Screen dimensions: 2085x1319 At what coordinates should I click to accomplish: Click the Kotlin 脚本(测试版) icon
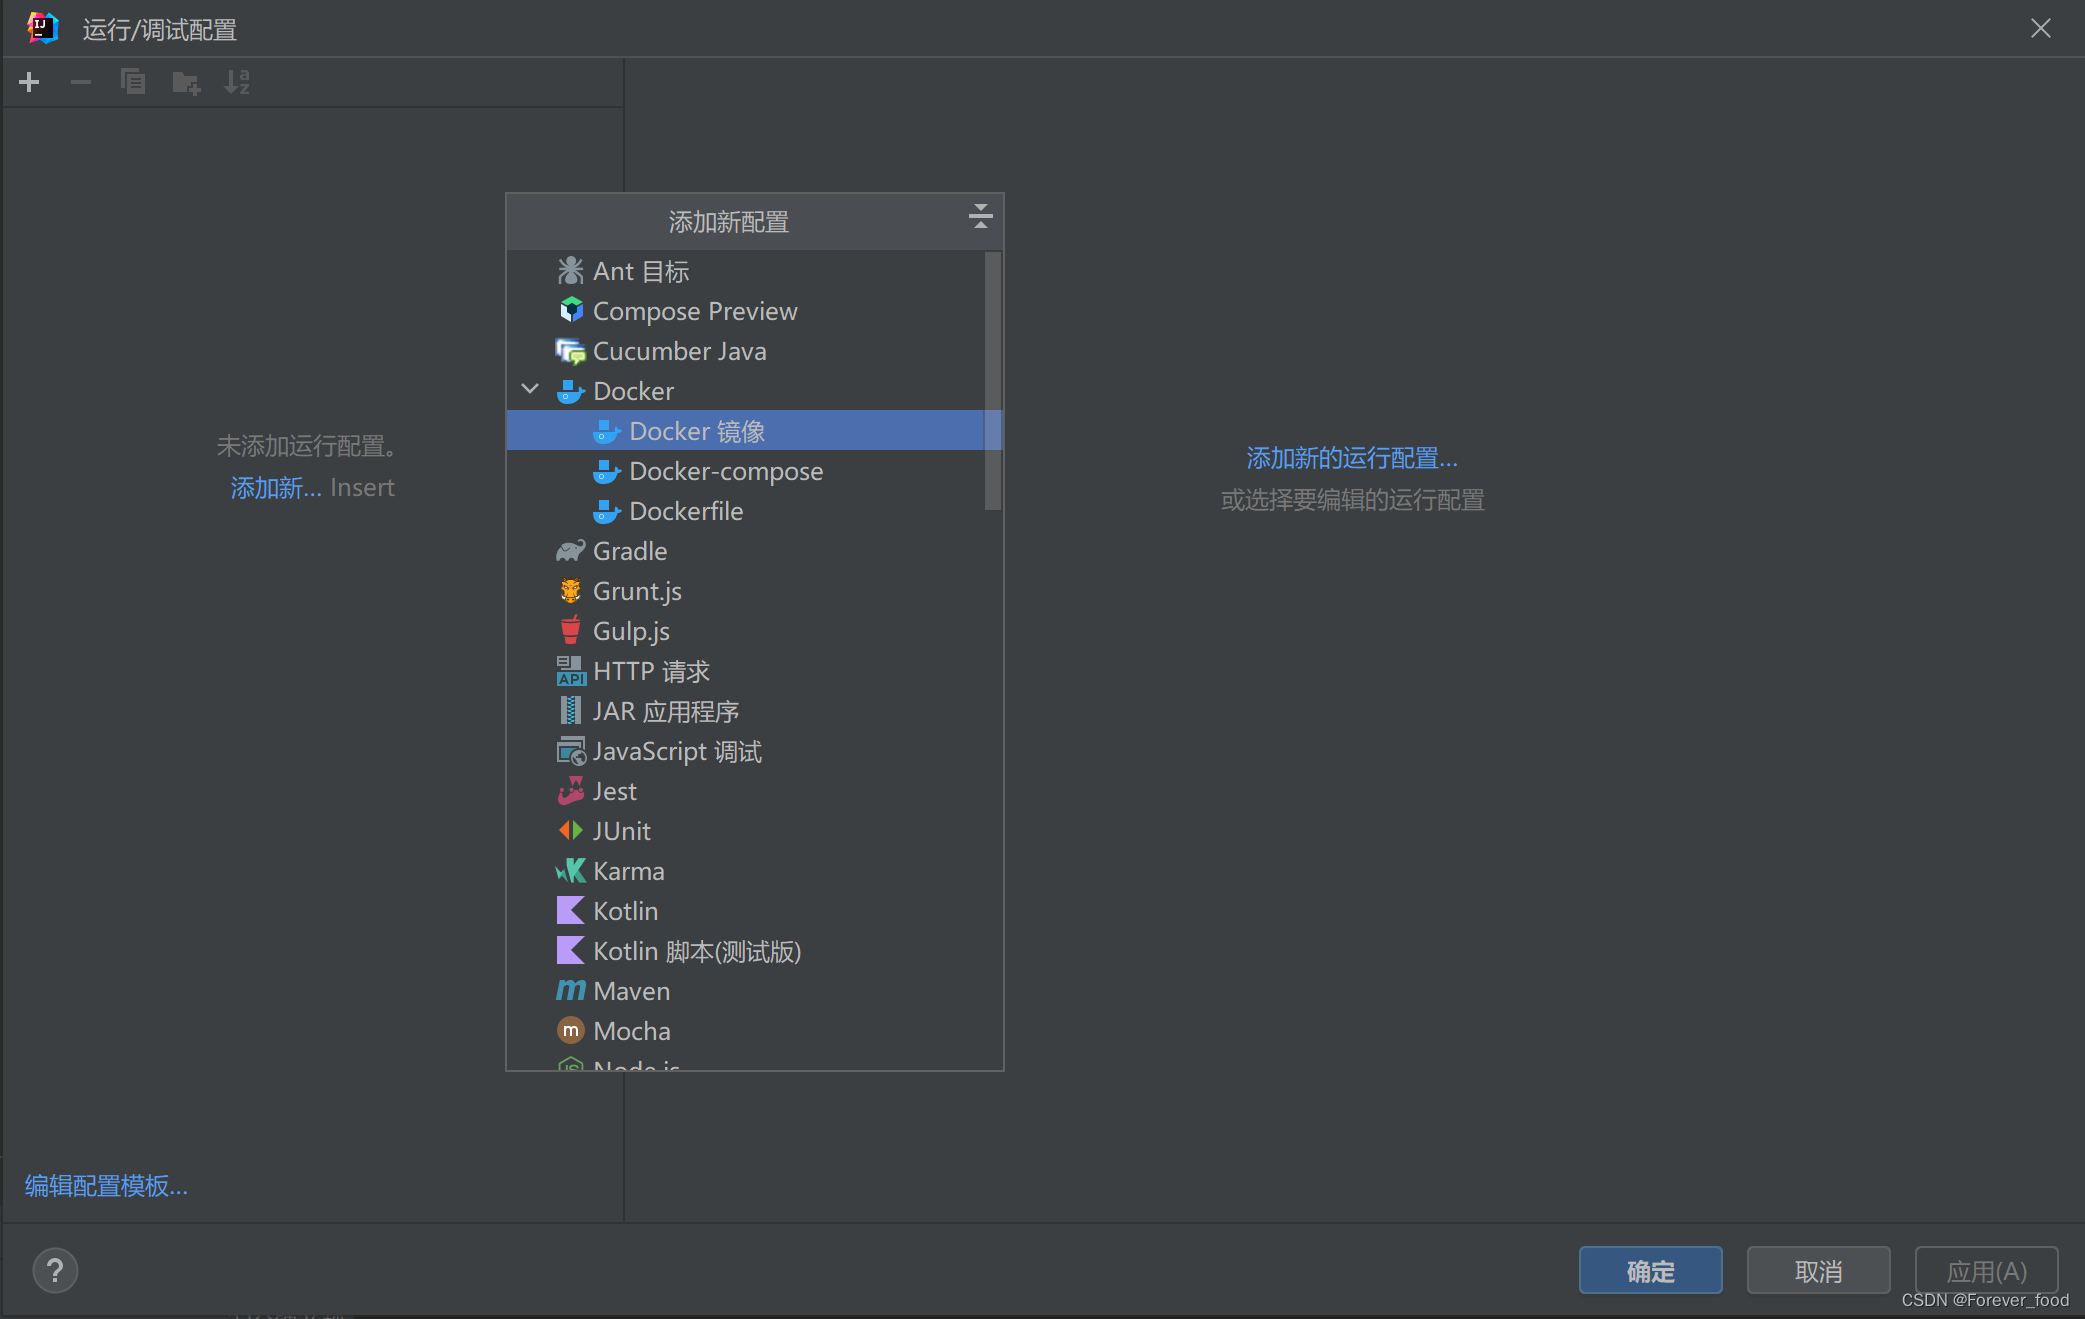point(570,951)
